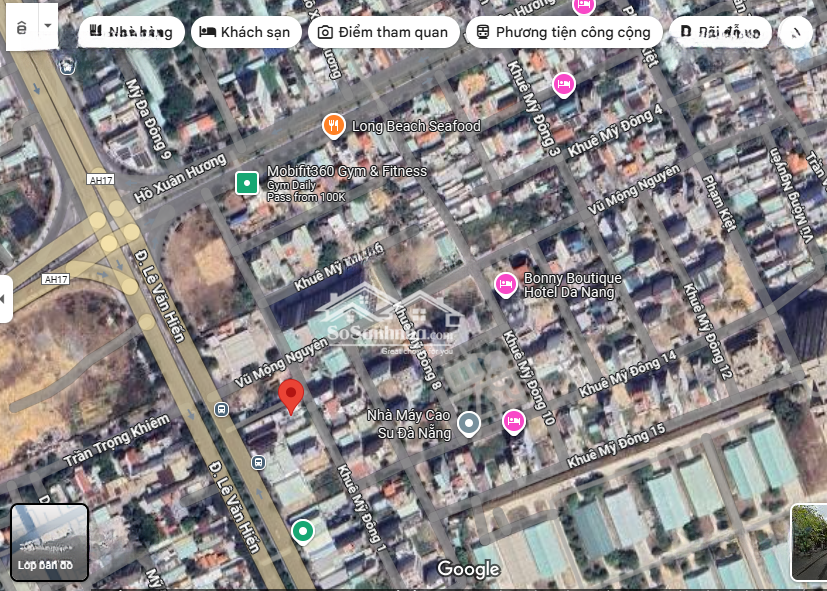Click Bonny Boutique Hotel Da Nang pin
The image size is (827, 591).
coord(506,285)
